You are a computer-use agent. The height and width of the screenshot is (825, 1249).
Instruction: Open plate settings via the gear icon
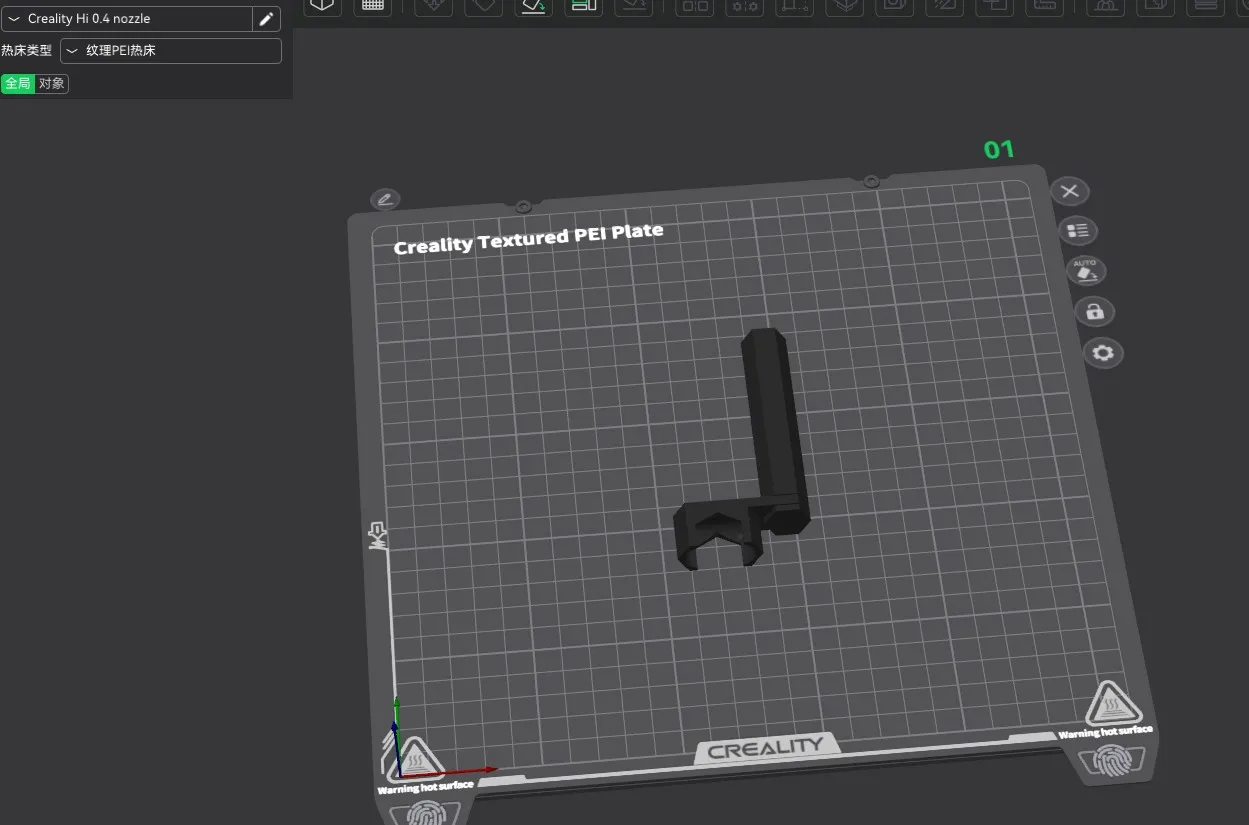point(1104,353)
